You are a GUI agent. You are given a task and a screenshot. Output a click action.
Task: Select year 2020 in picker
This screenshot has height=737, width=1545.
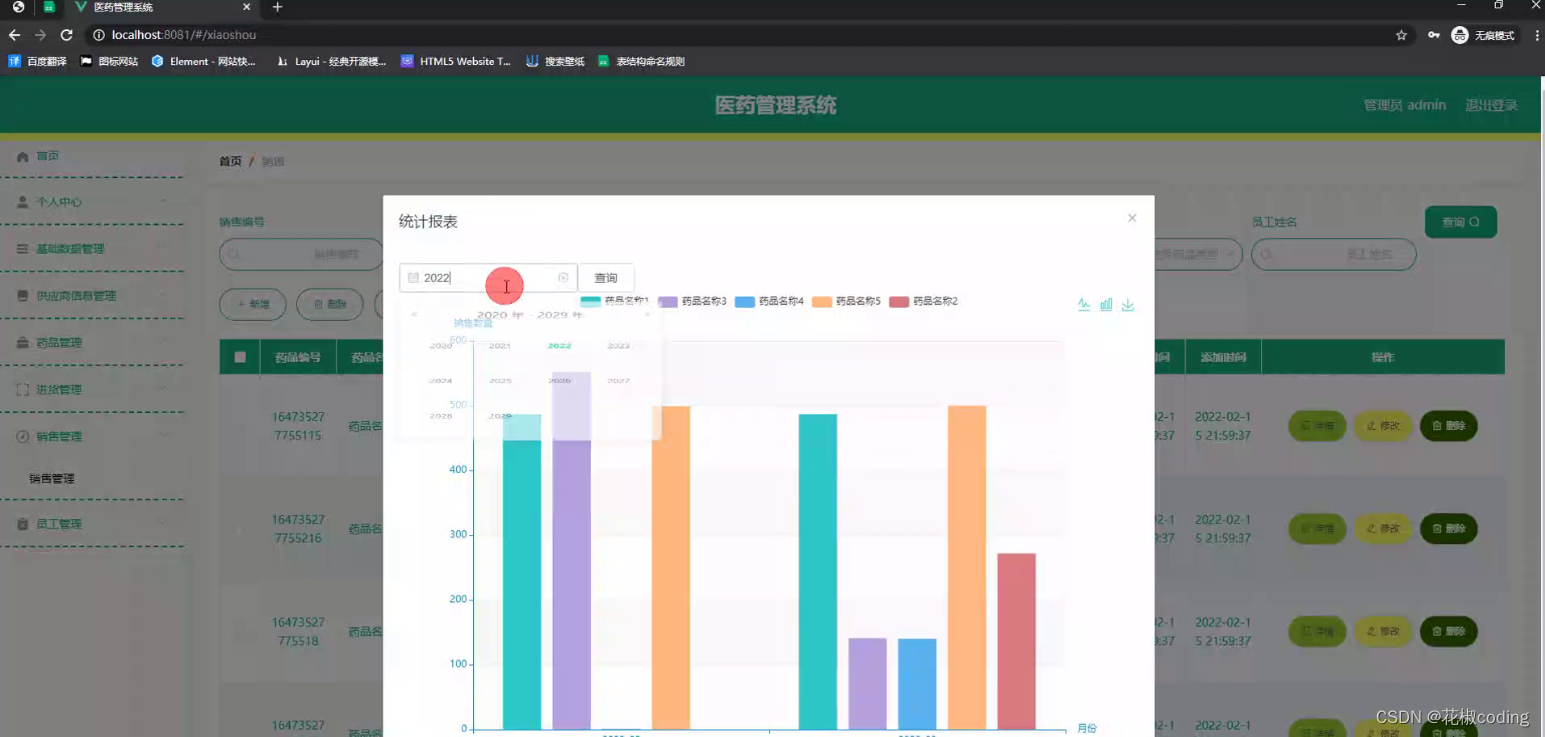441,346
